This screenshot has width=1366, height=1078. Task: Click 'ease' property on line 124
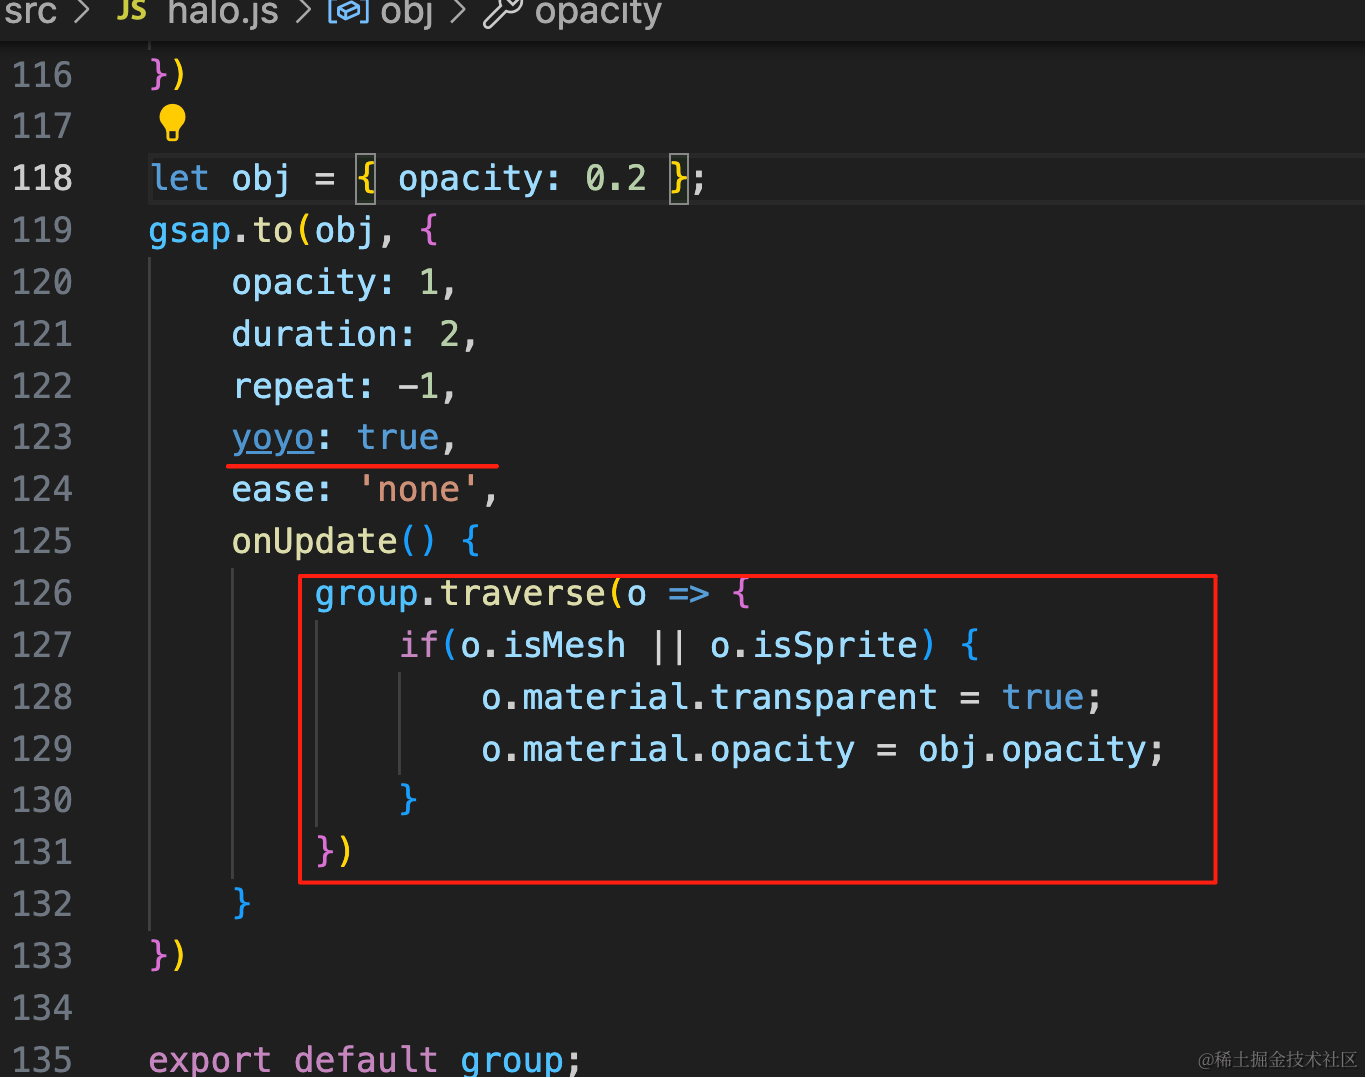click(273, 490)
